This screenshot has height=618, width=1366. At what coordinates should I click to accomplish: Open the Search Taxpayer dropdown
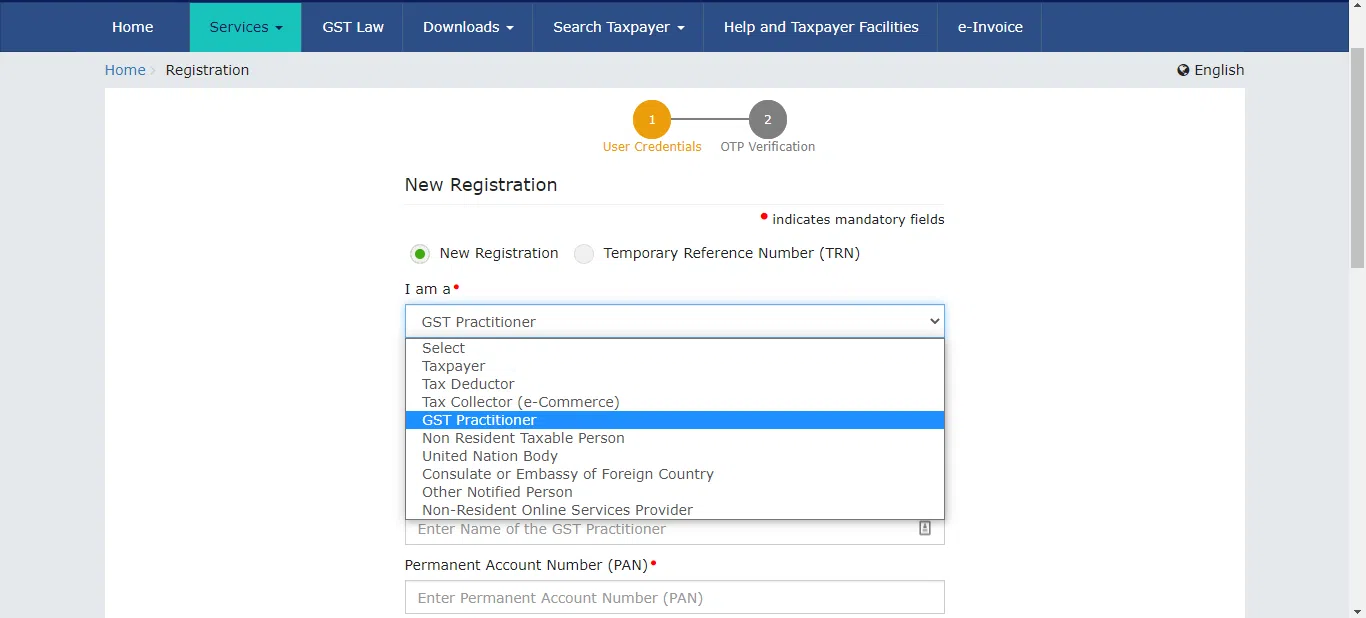(x=619, y=27)
